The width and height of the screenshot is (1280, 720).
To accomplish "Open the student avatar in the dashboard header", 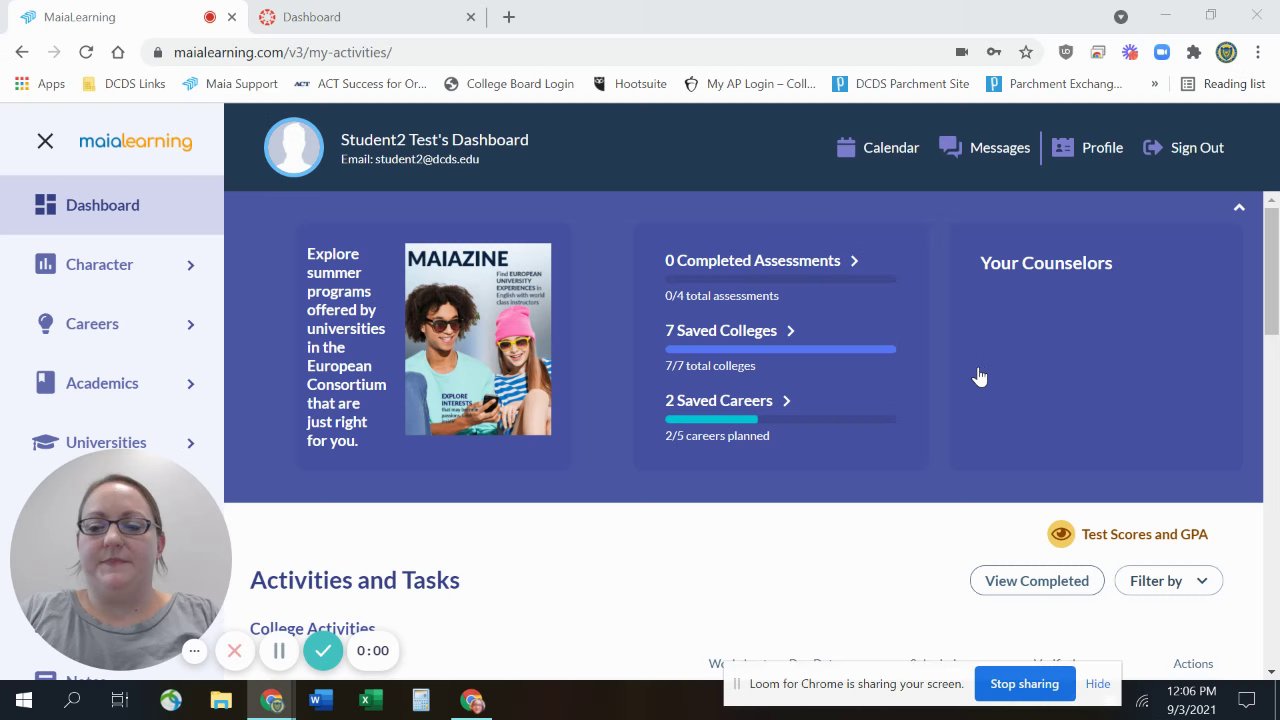I will coord(294,147).
